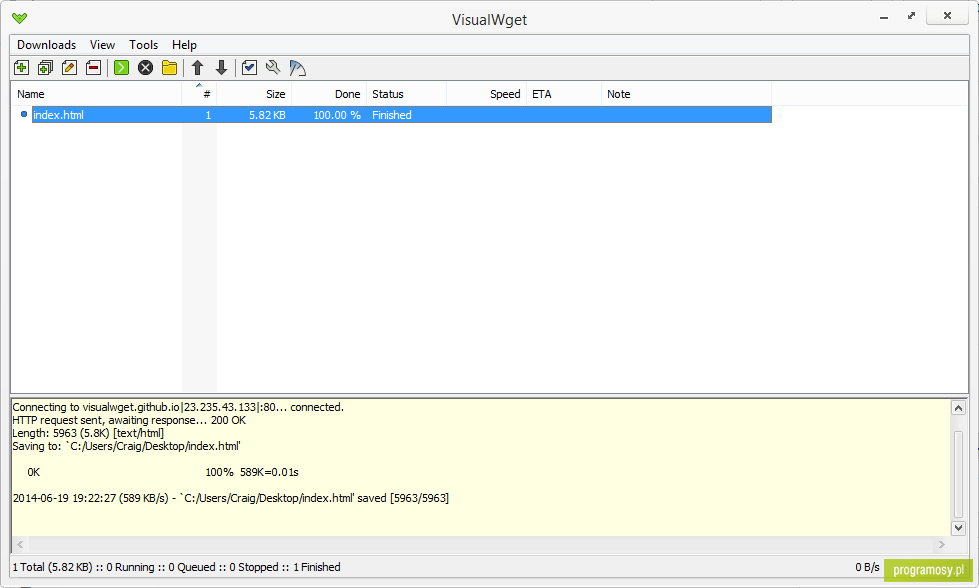Minimize the VisualWget window
Image resolution: width=979 pixels, height=588 pixels.
[x=883, y=17]
